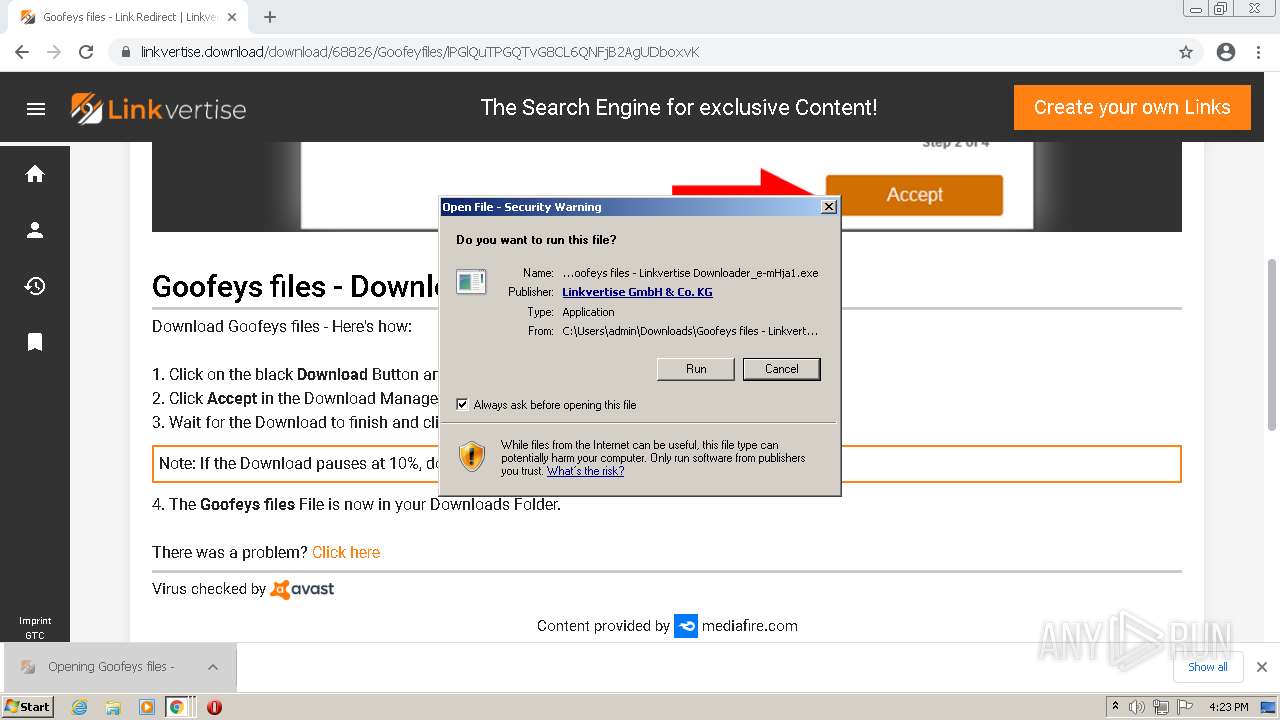Reload the page
The height and width of the screenshot is (720, 1280).
(x=86, y=52)
